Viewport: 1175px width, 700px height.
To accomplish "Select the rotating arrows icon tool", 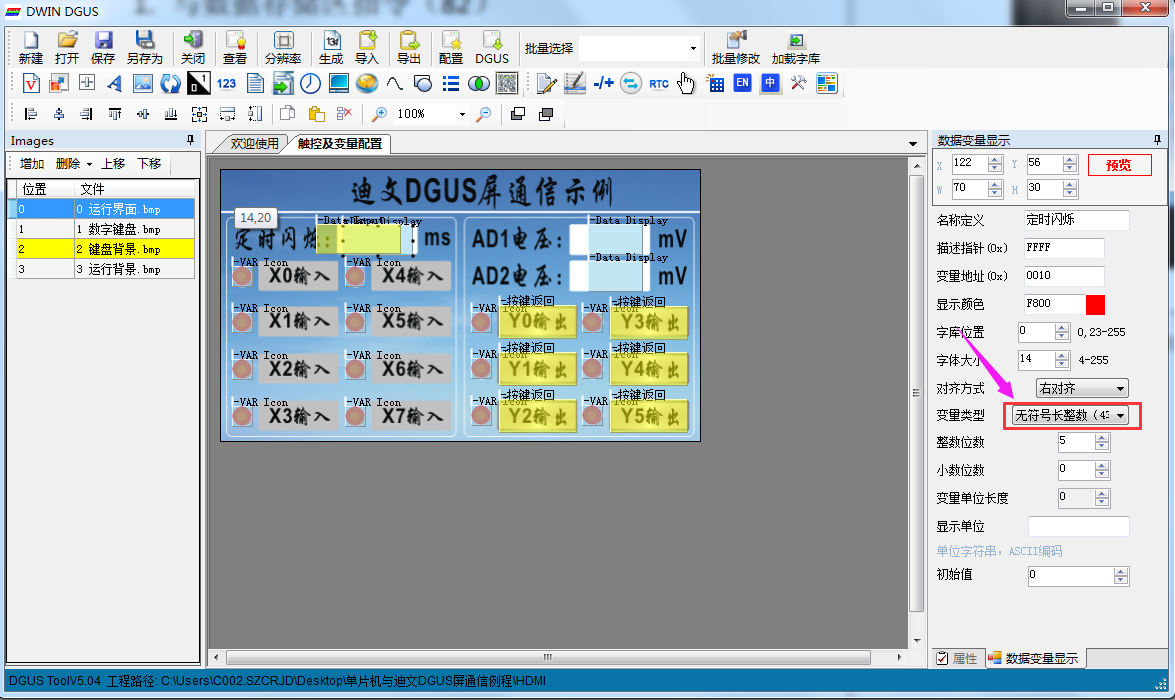I will point(170,83).
